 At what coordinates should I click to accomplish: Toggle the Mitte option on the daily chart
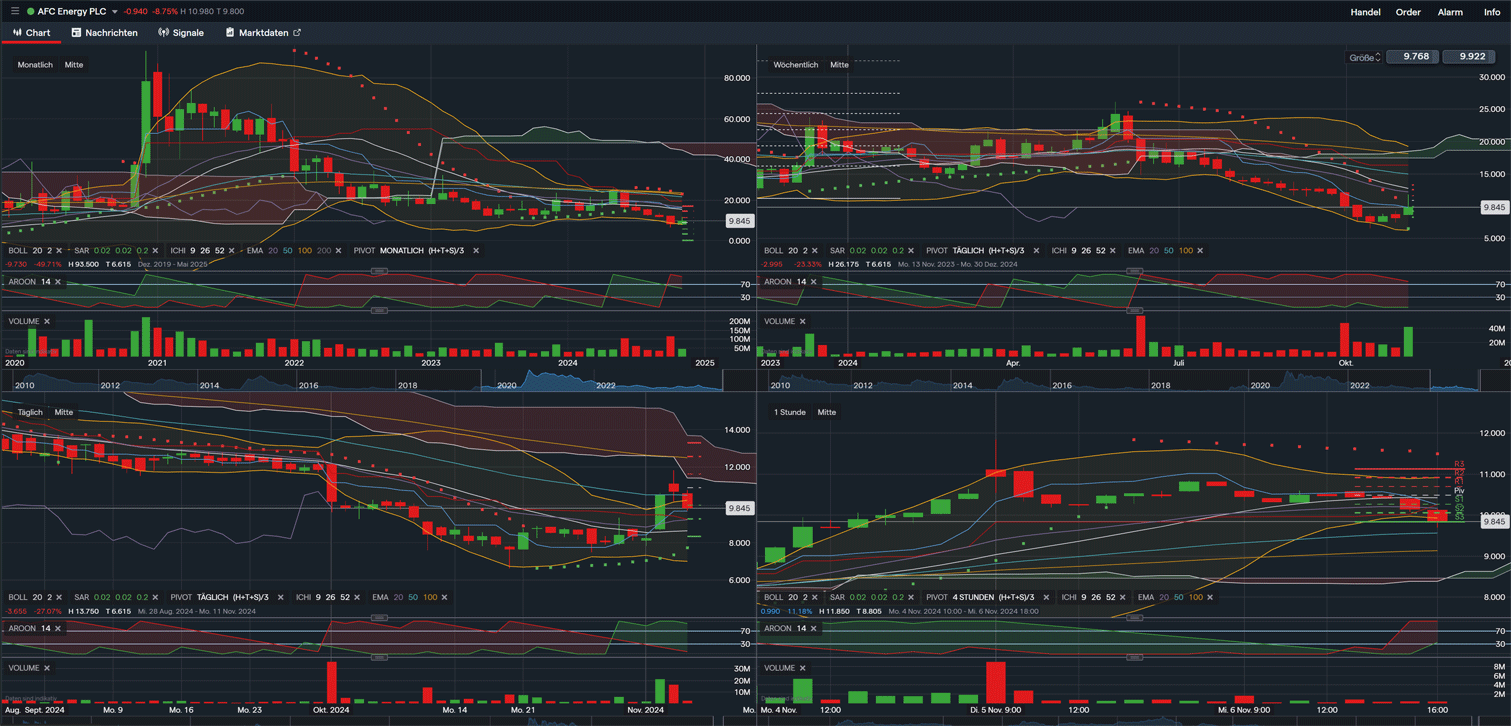point(62,412)
